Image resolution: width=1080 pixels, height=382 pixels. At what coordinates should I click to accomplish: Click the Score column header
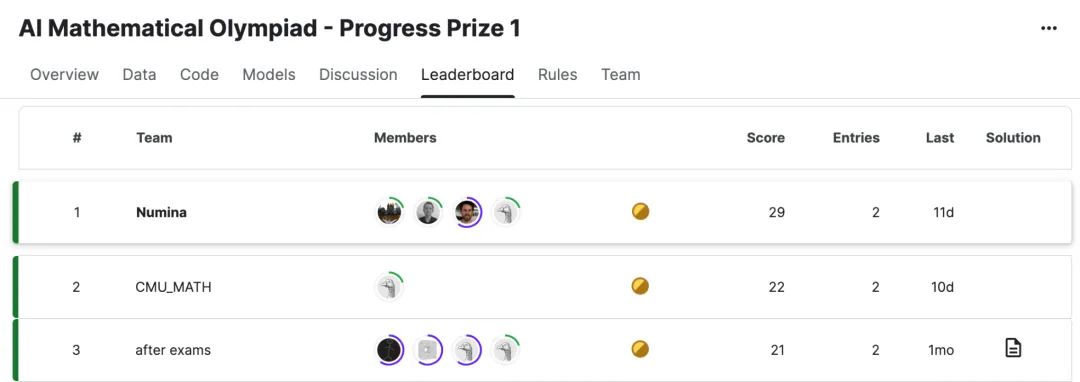[x=765, y=138]
